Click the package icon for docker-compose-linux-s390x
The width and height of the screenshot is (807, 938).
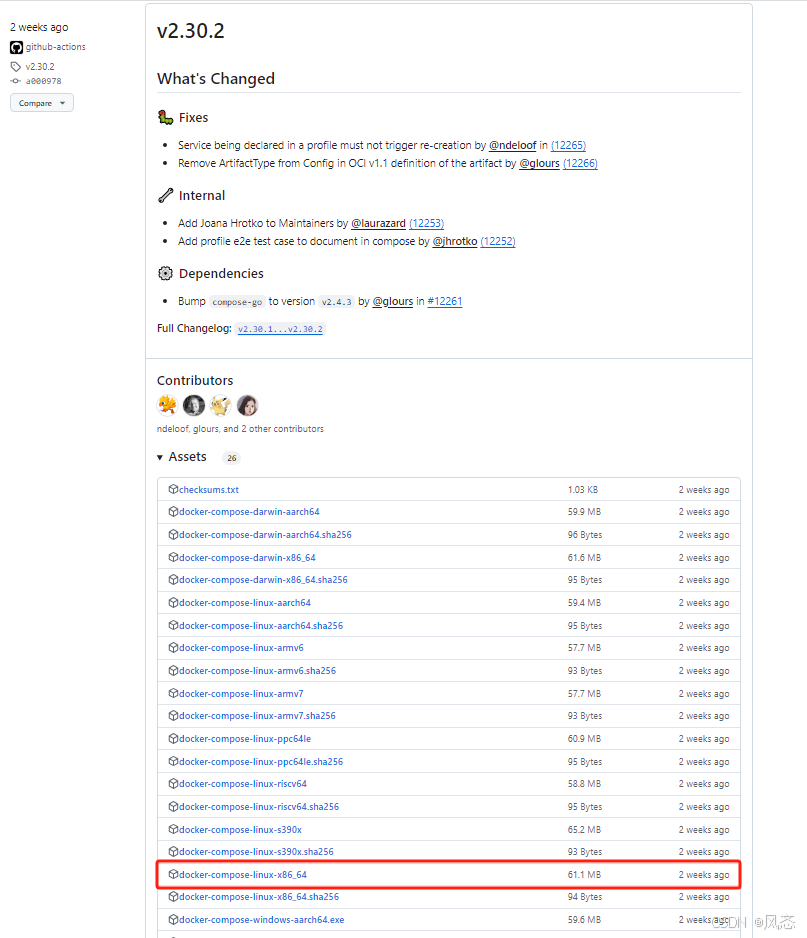click(173, 829)
